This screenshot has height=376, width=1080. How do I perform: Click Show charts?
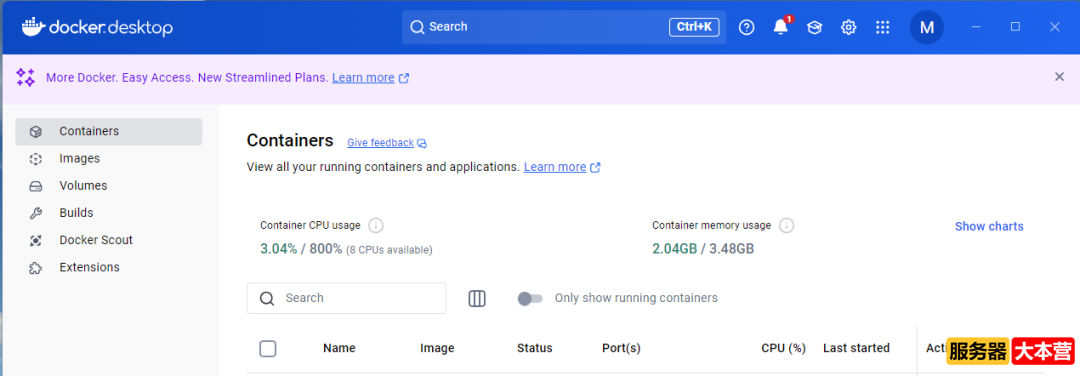point(989,226)
